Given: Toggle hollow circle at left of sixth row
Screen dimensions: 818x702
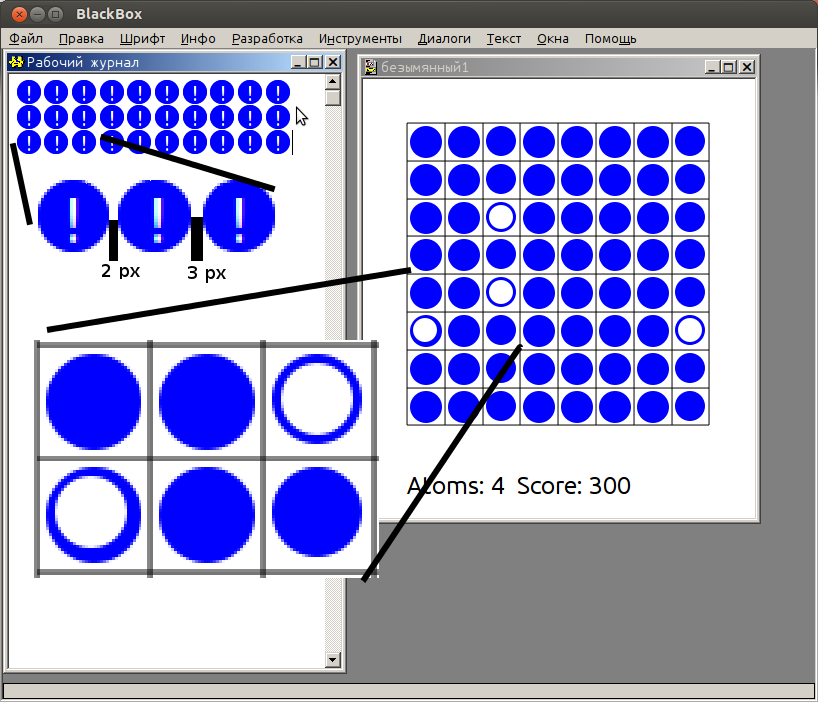Looking at the screenshot, I should [426, 330].
